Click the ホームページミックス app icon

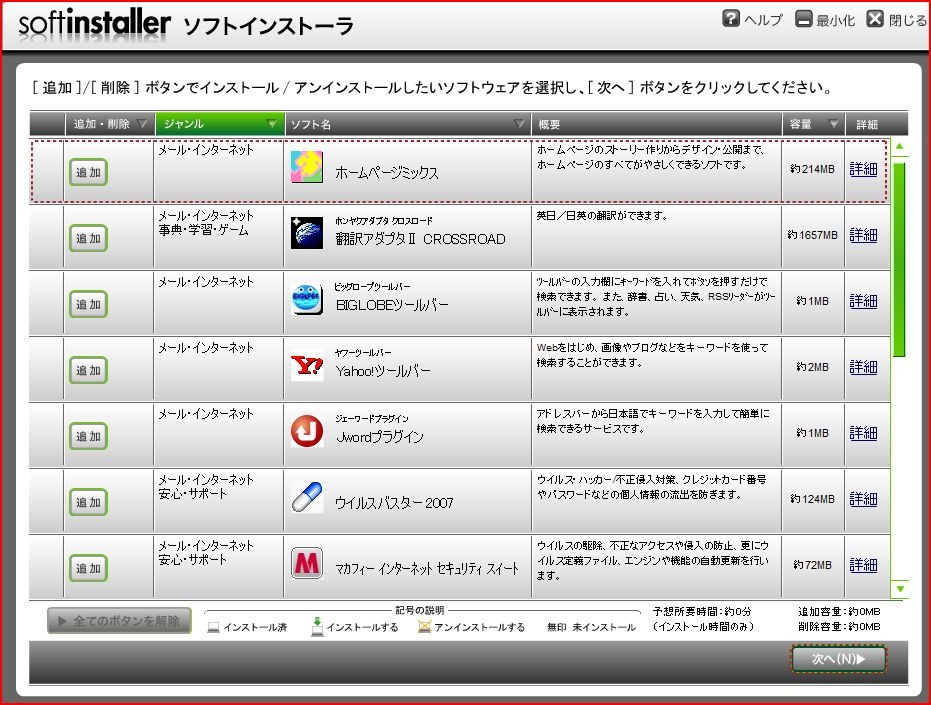(x=307, y=167)
